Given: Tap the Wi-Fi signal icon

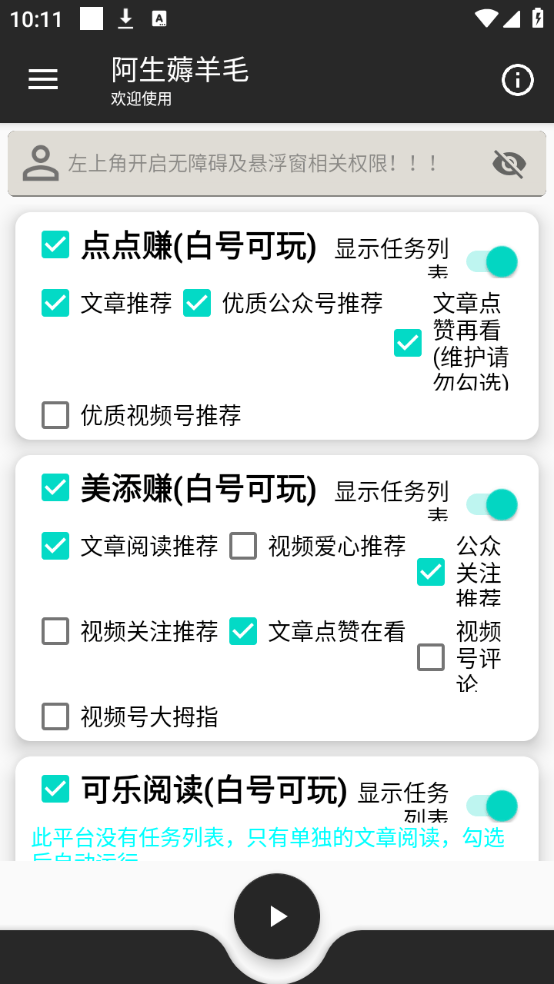Looking at the screenshot, I should click(x=486, y=18).
